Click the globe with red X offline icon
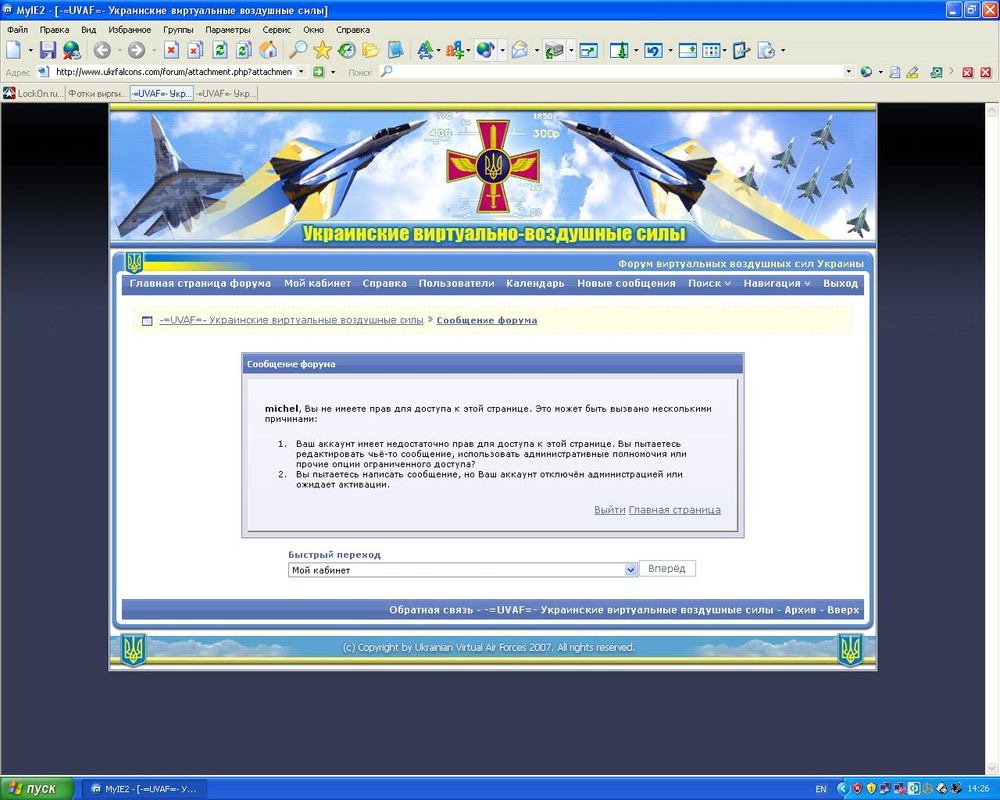This screenshot has width=1000, height=800. point(71,50)
